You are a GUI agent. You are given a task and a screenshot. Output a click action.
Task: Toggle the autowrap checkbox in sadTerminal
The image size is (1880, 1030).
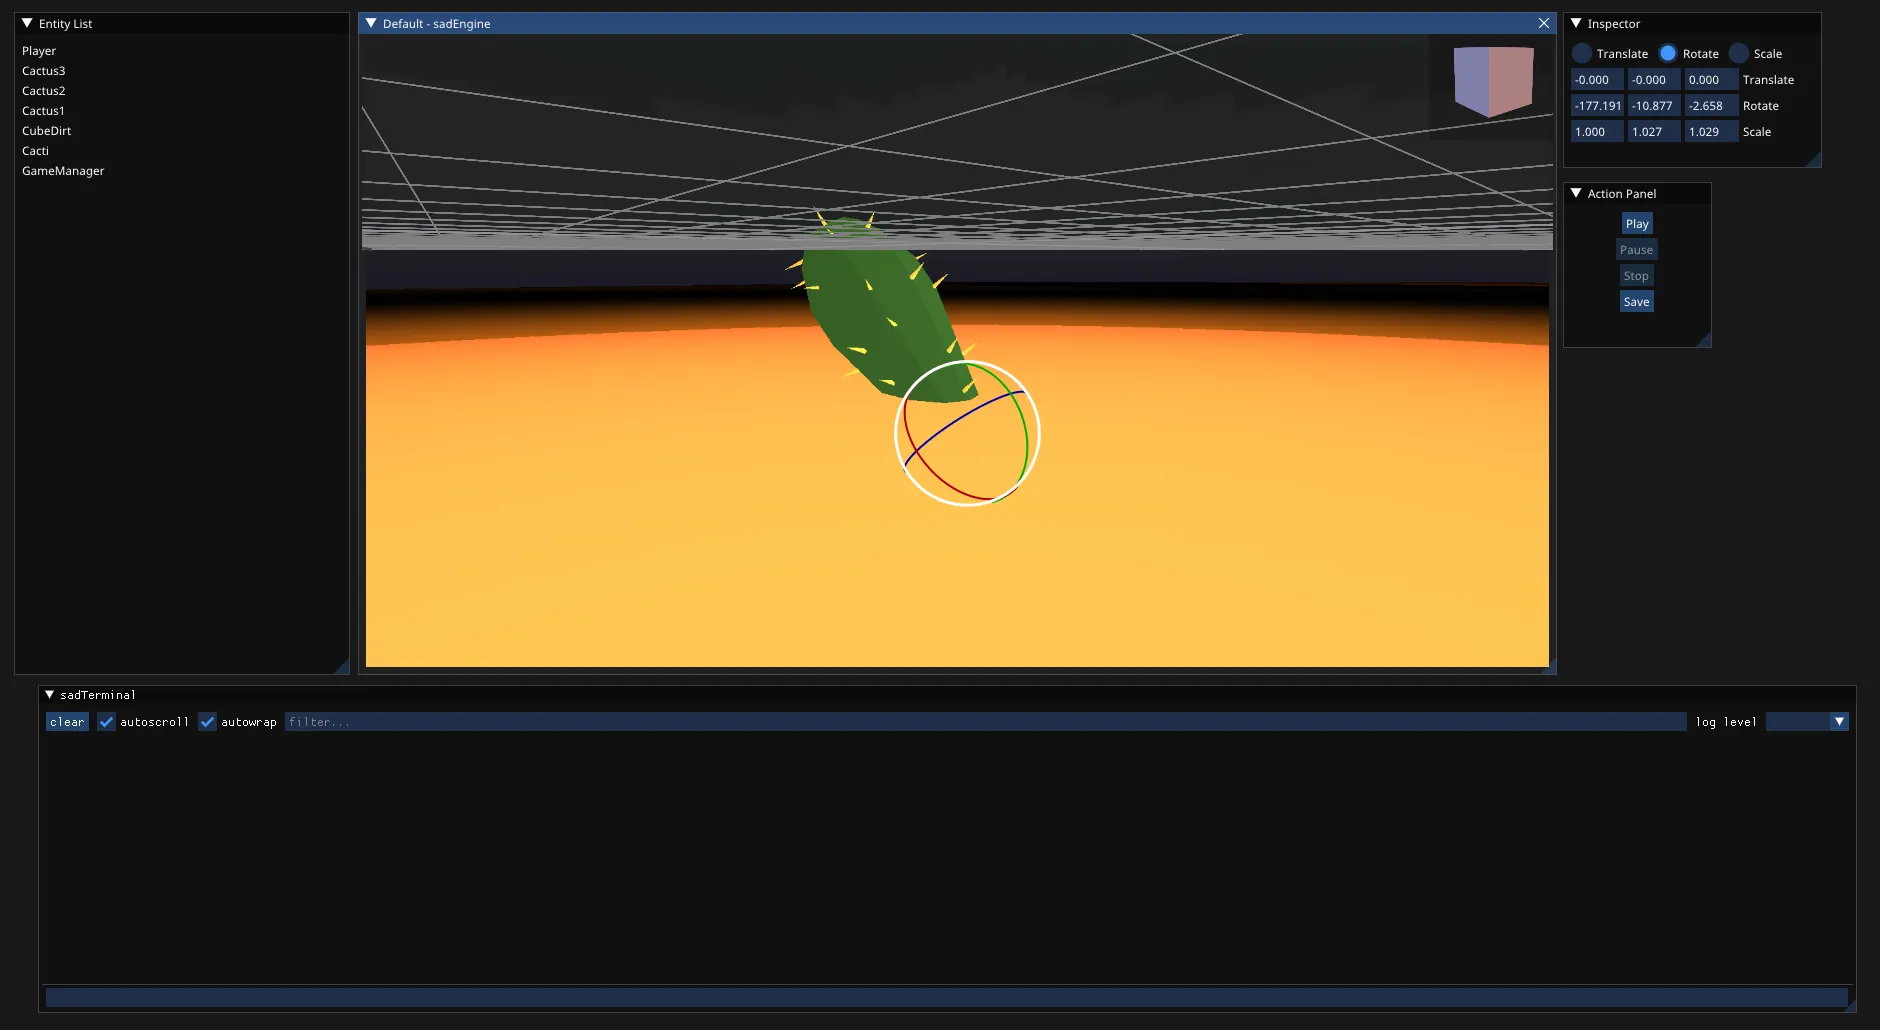[207, 722]
